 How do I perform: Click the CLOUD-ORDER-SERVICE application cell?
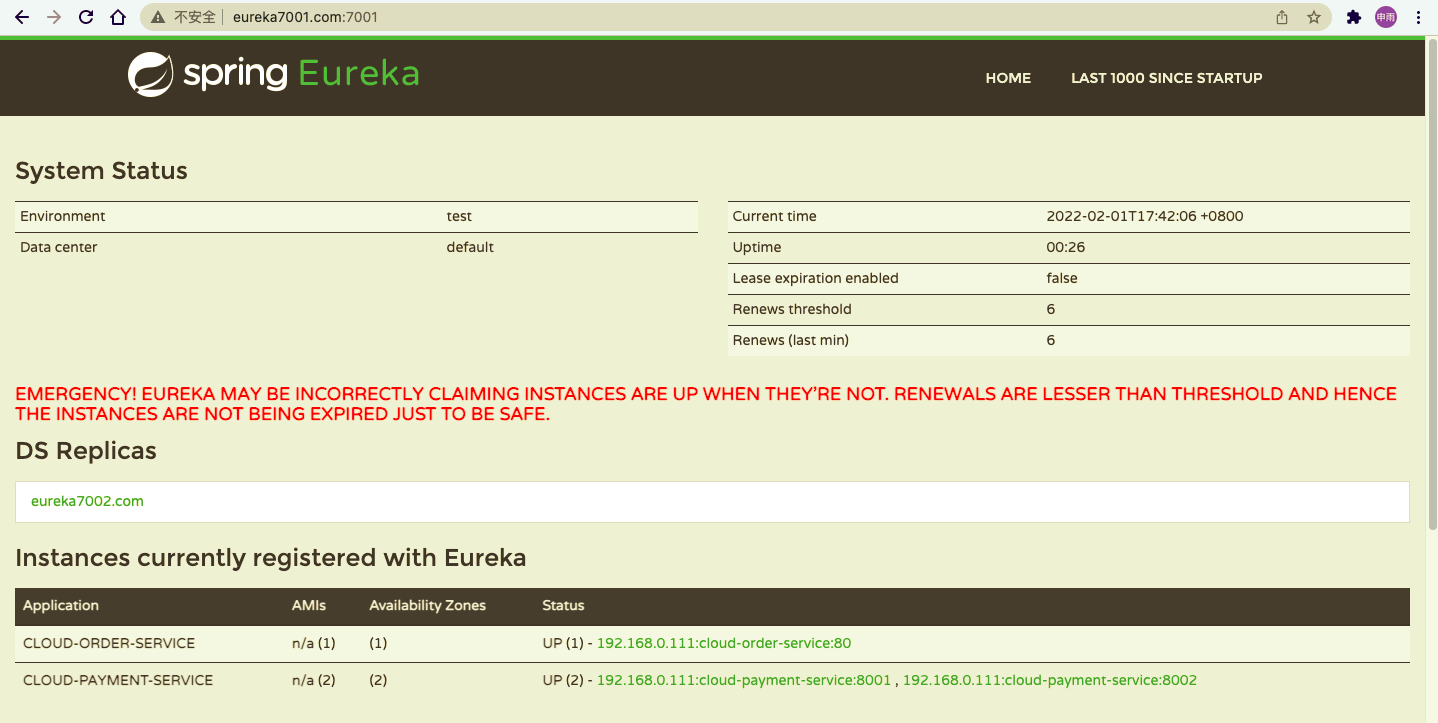pyautogui.click(x=109, y=643)
